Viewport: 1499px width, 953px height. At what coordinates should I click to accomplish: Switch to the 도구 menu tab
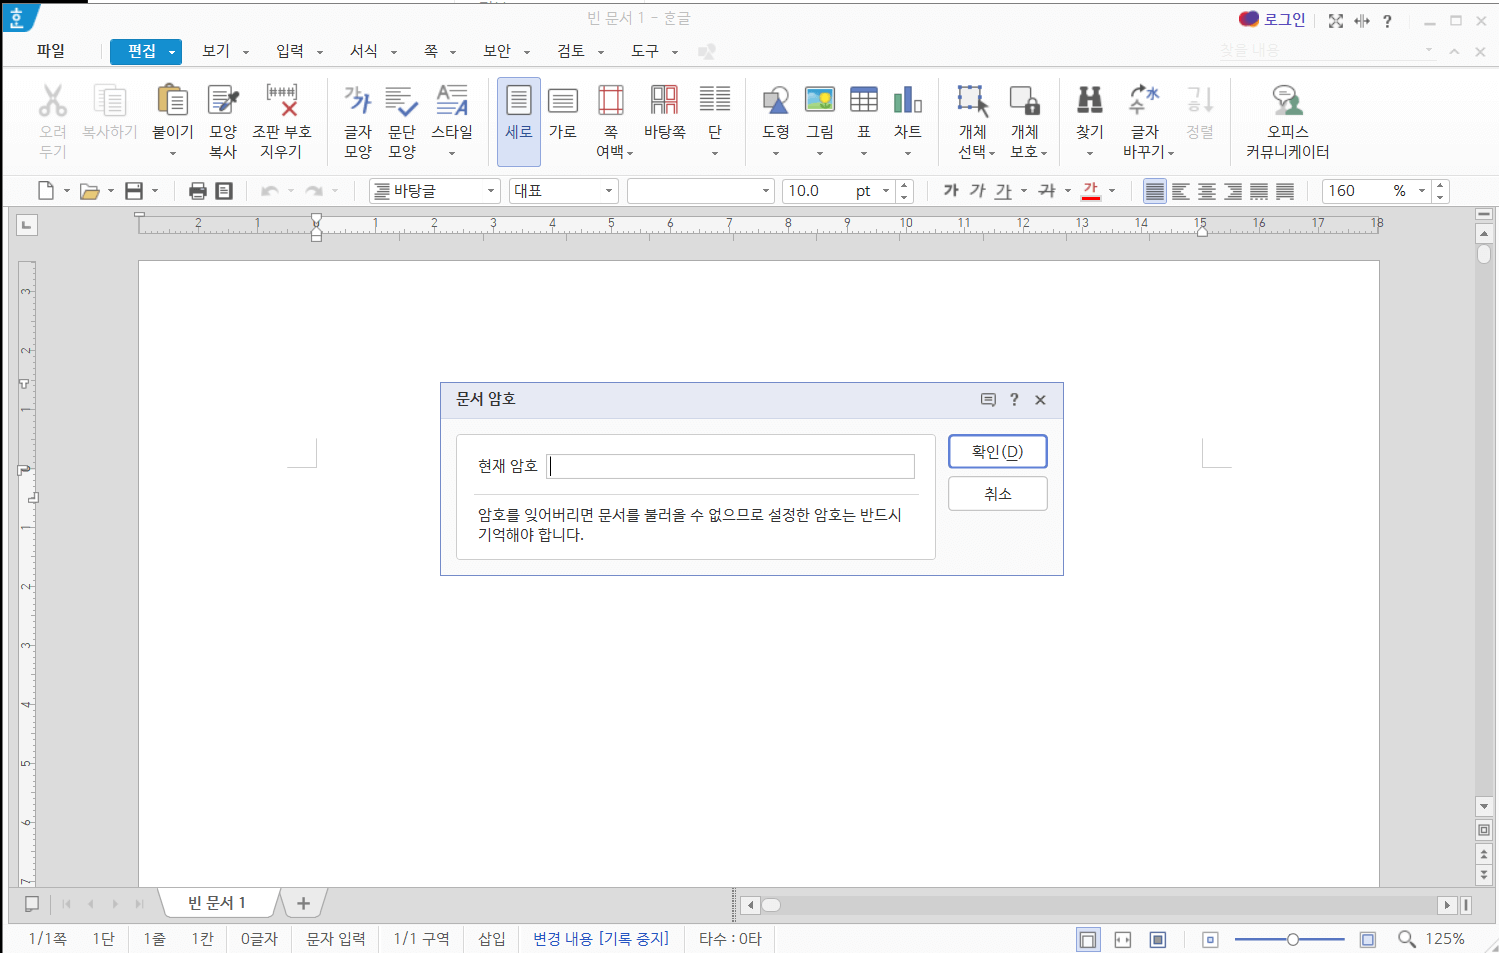647,51
